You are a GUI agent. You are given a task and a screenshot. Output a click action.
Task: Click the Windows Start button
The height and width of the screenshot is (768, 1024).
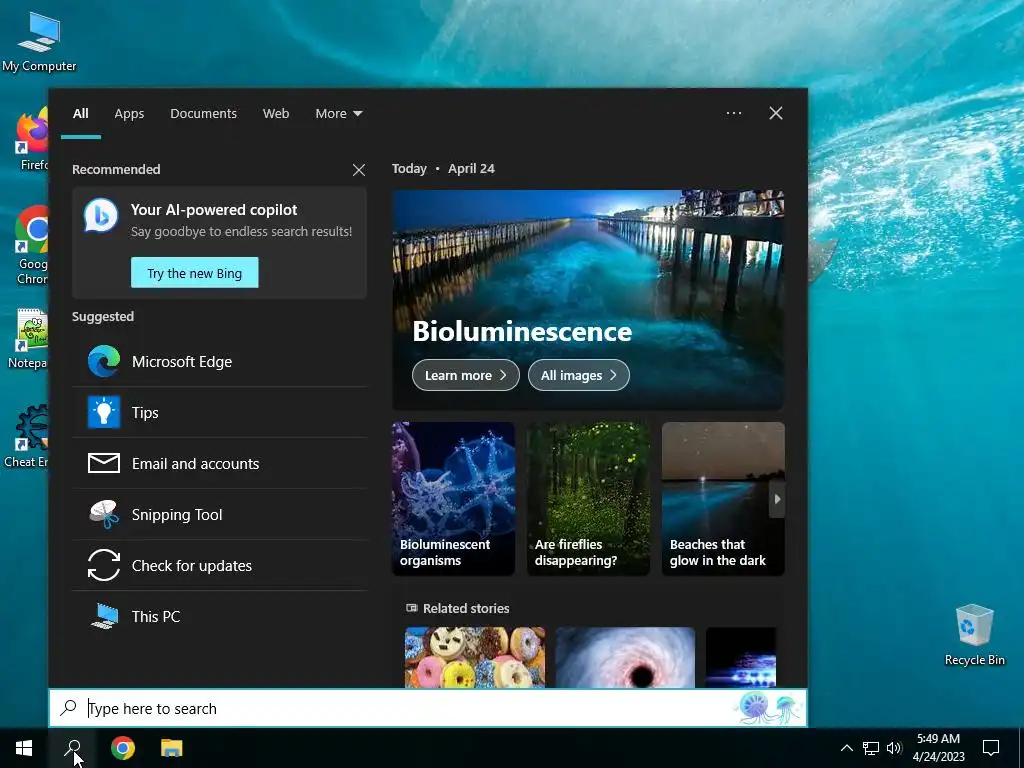pyautogui.click(x=24, y=748)
